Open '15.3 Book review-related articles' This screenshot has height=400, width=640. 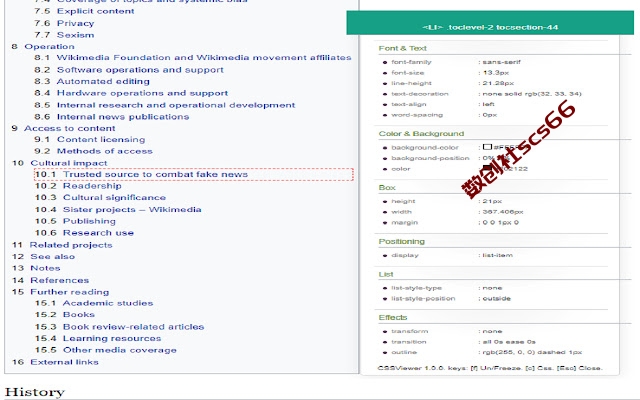pyautogui.click(x=119, y=327)
